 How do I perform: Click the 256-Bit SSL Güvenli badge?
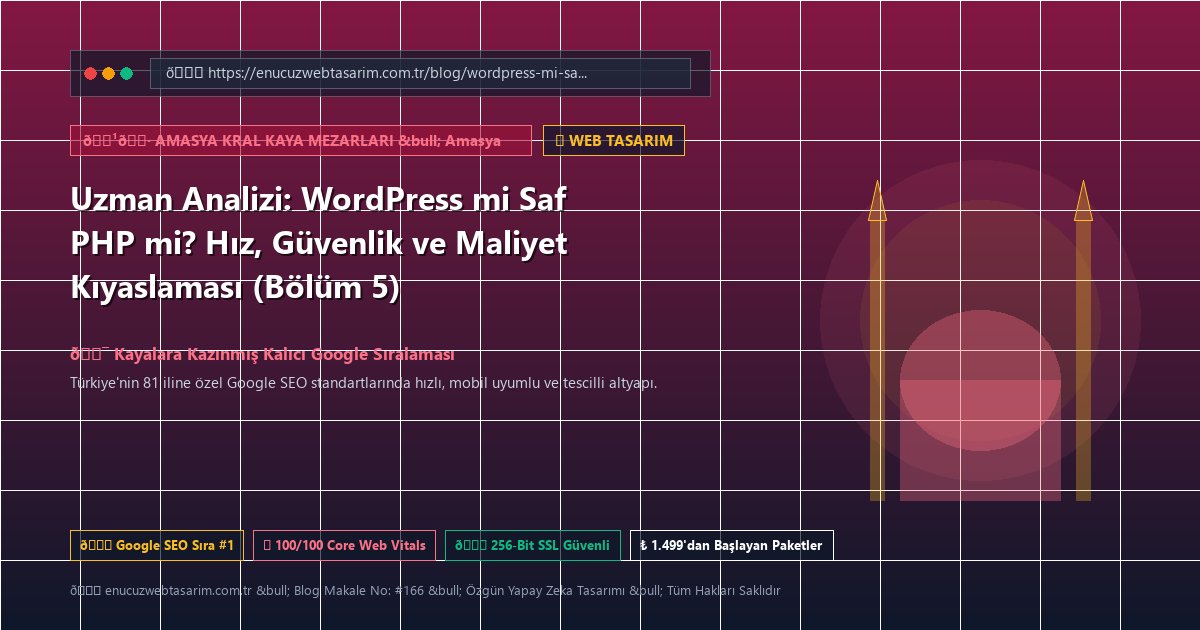point(532,545)
